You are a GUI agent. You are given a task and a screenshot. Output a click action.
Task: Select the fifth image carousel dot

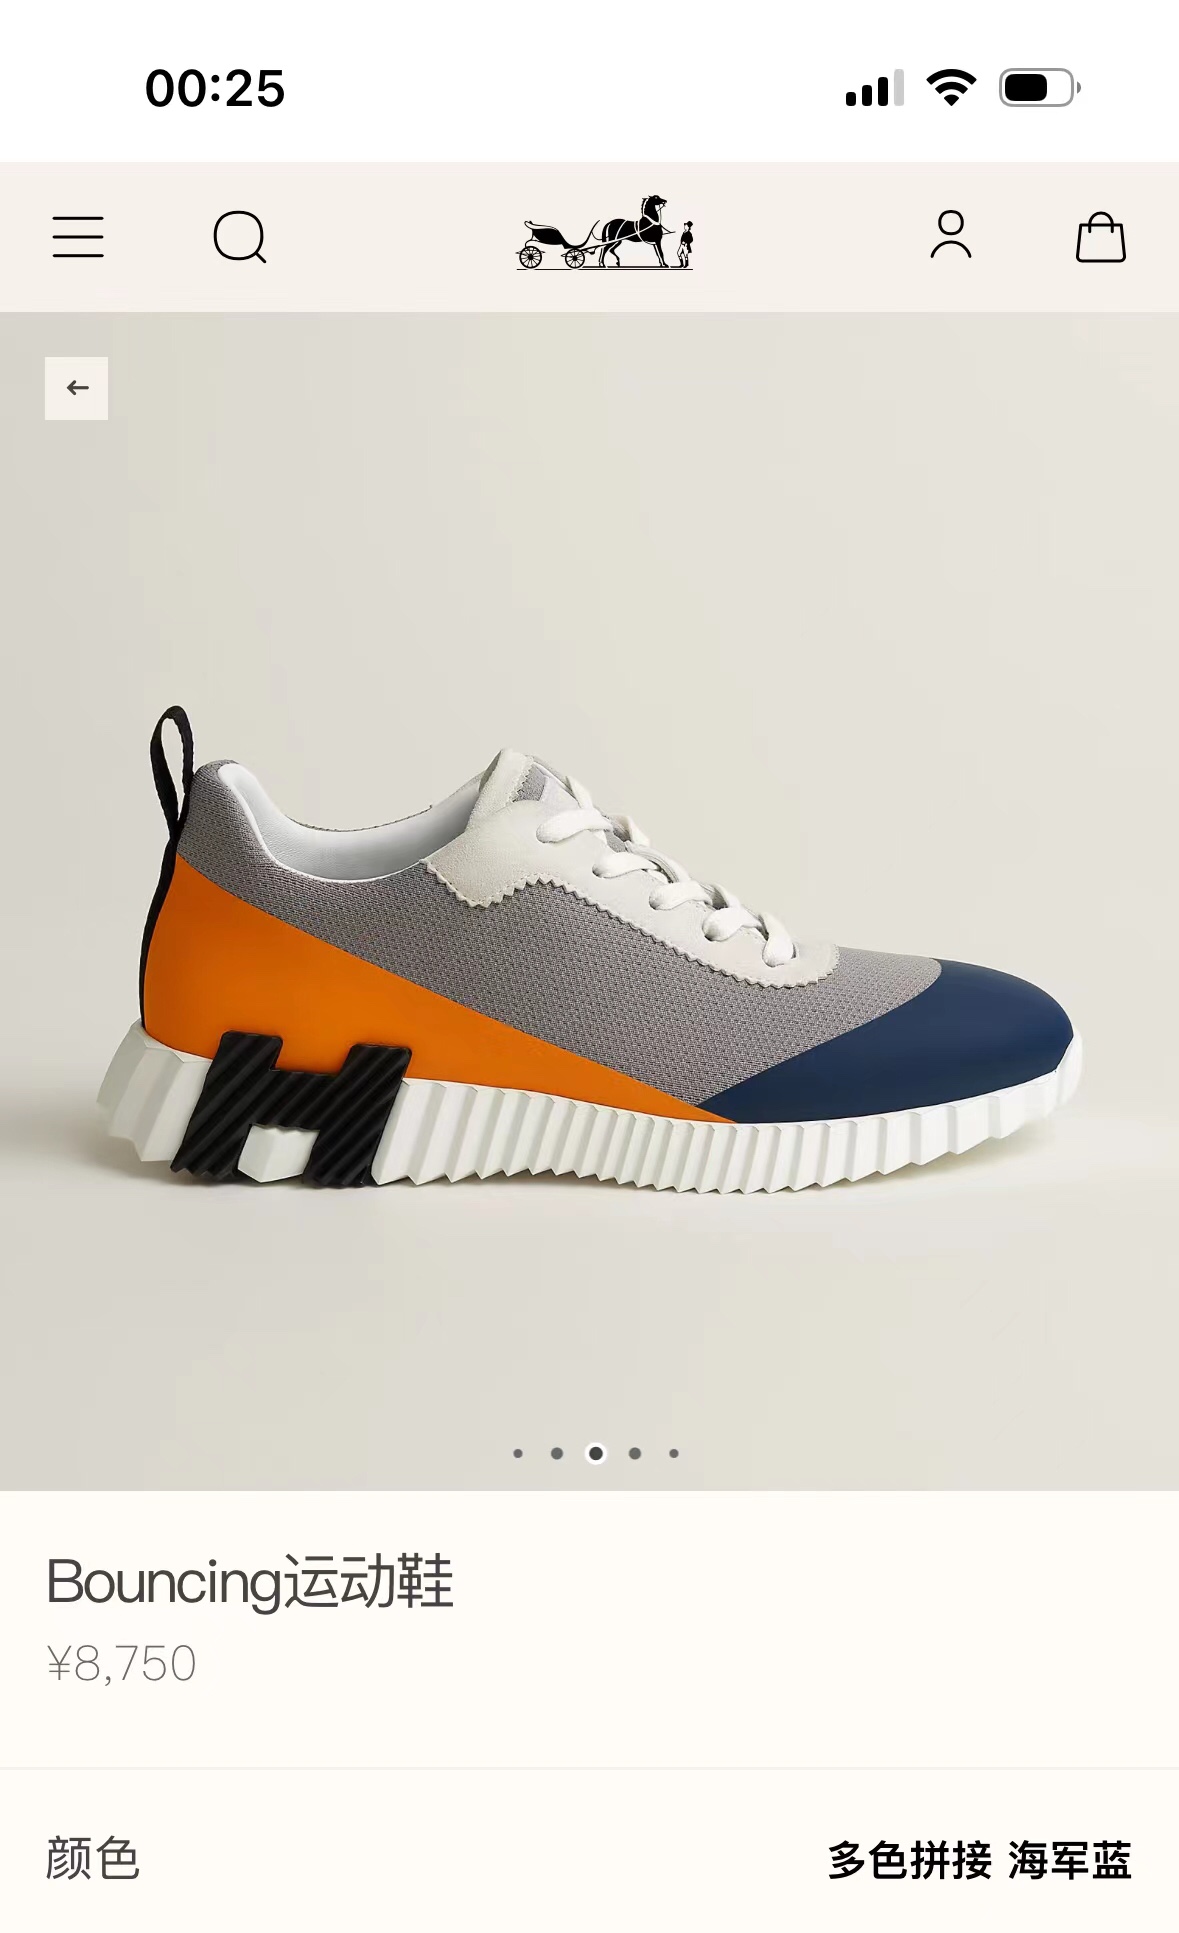pos(674,1453)
